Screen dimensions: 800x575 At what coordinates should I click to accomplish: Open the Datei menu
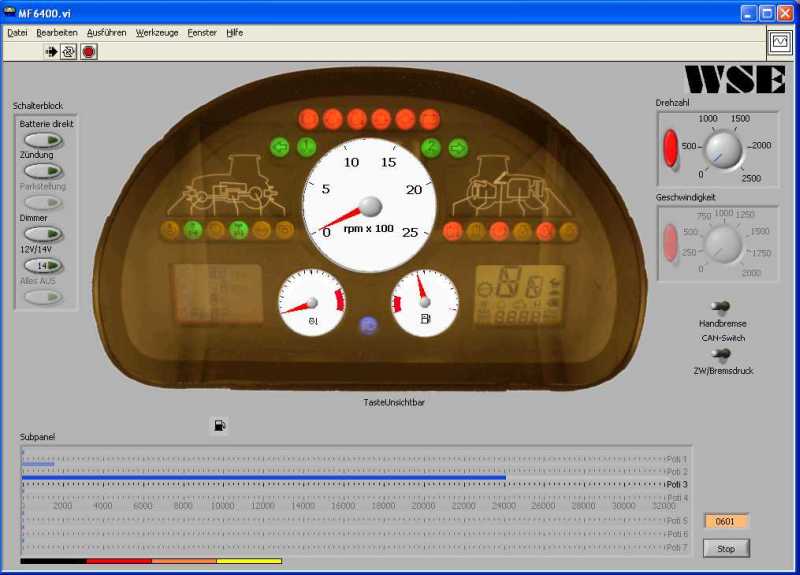tap(17, 33)
